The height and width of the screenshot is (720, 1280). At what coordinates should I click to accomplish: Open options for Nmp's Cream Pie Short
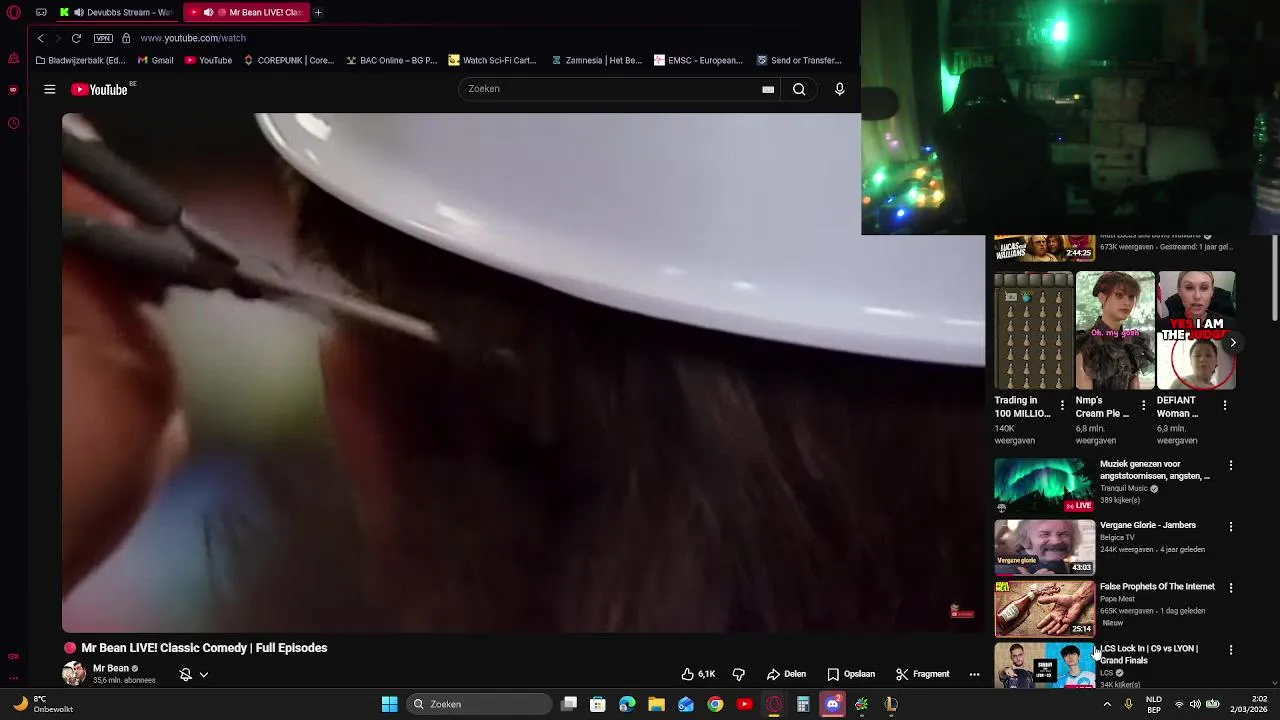[1143, 405]
